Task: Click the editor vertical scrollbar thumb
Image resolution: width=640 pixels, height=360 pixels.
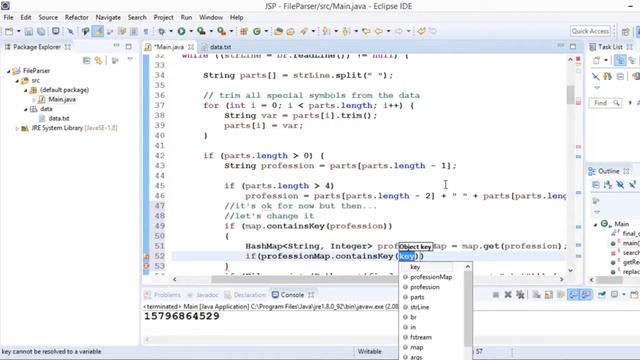Action: [570, 94]
